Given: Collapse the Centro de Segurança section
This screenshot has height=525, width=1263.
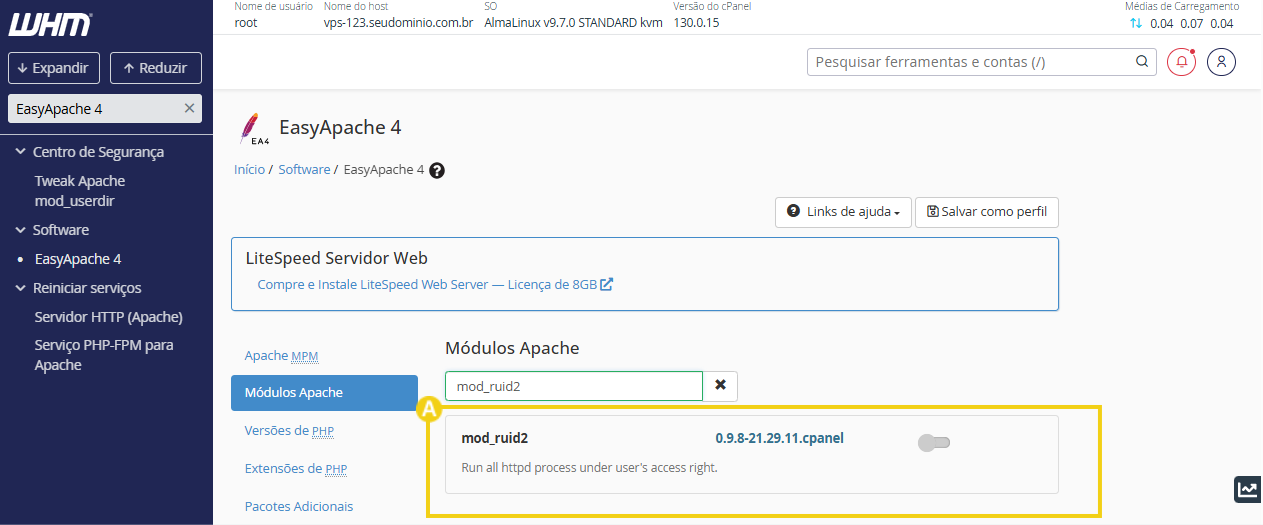Looking at the screenshot, I should click(x=20, y=152).
